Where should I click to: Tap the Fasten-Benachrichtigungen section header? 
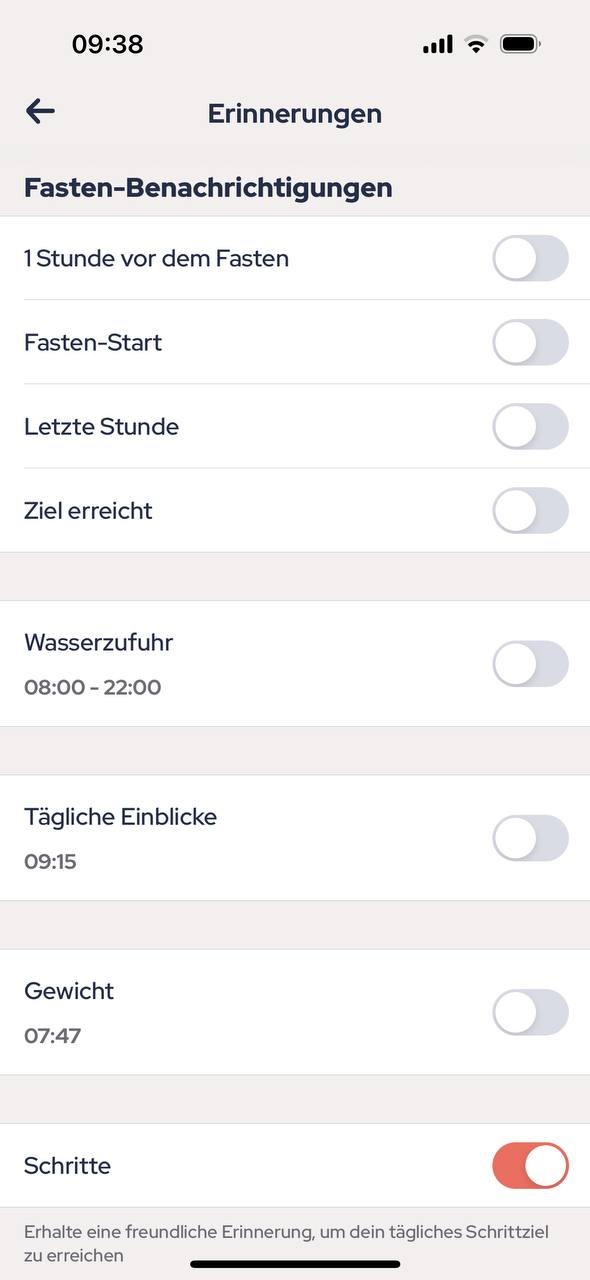pyautogui.click(x=208, y=187)
